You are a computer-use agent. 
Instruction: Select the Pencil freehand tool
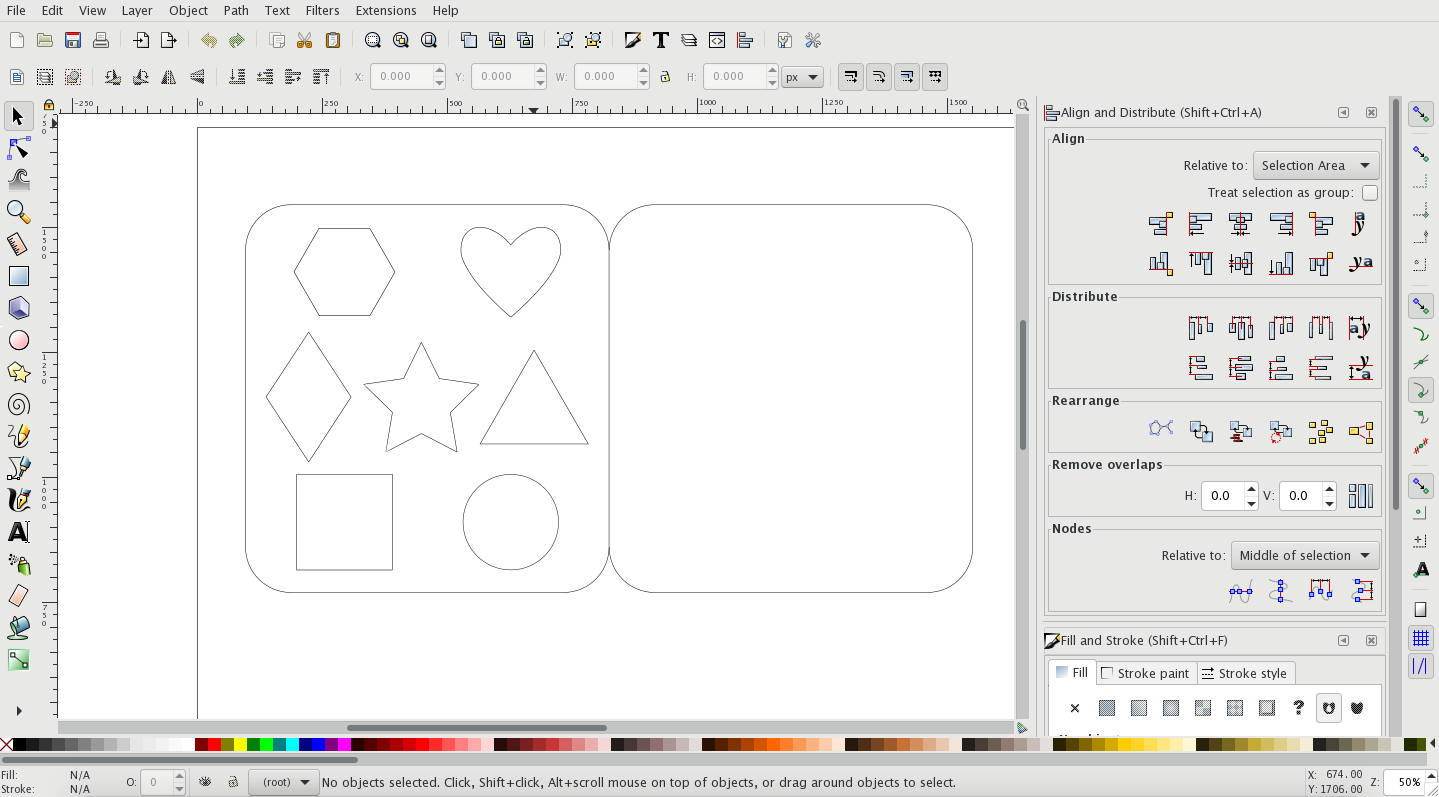(18, 436)
